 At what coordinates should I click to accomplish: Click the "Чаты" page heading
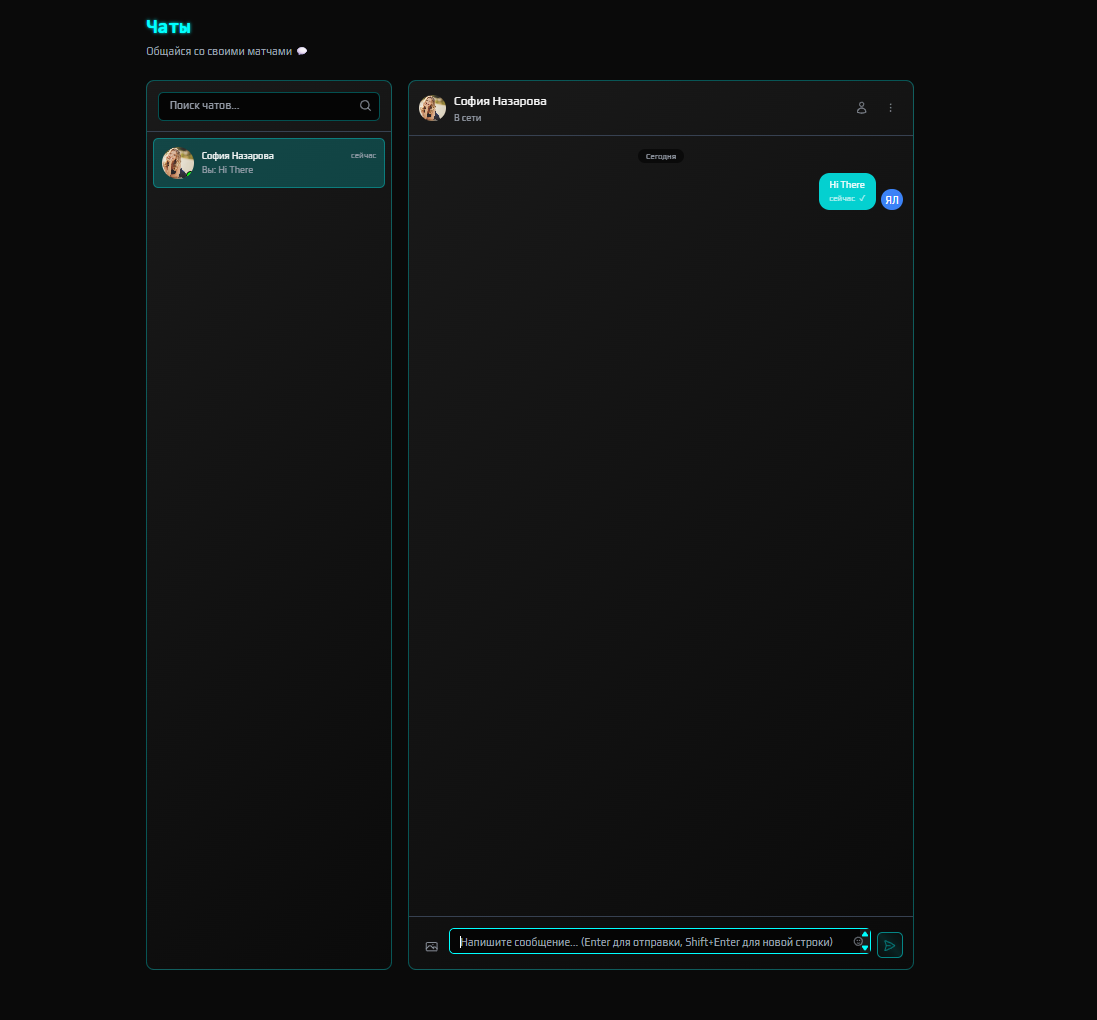pyautogui.click(x=169, y=27)
